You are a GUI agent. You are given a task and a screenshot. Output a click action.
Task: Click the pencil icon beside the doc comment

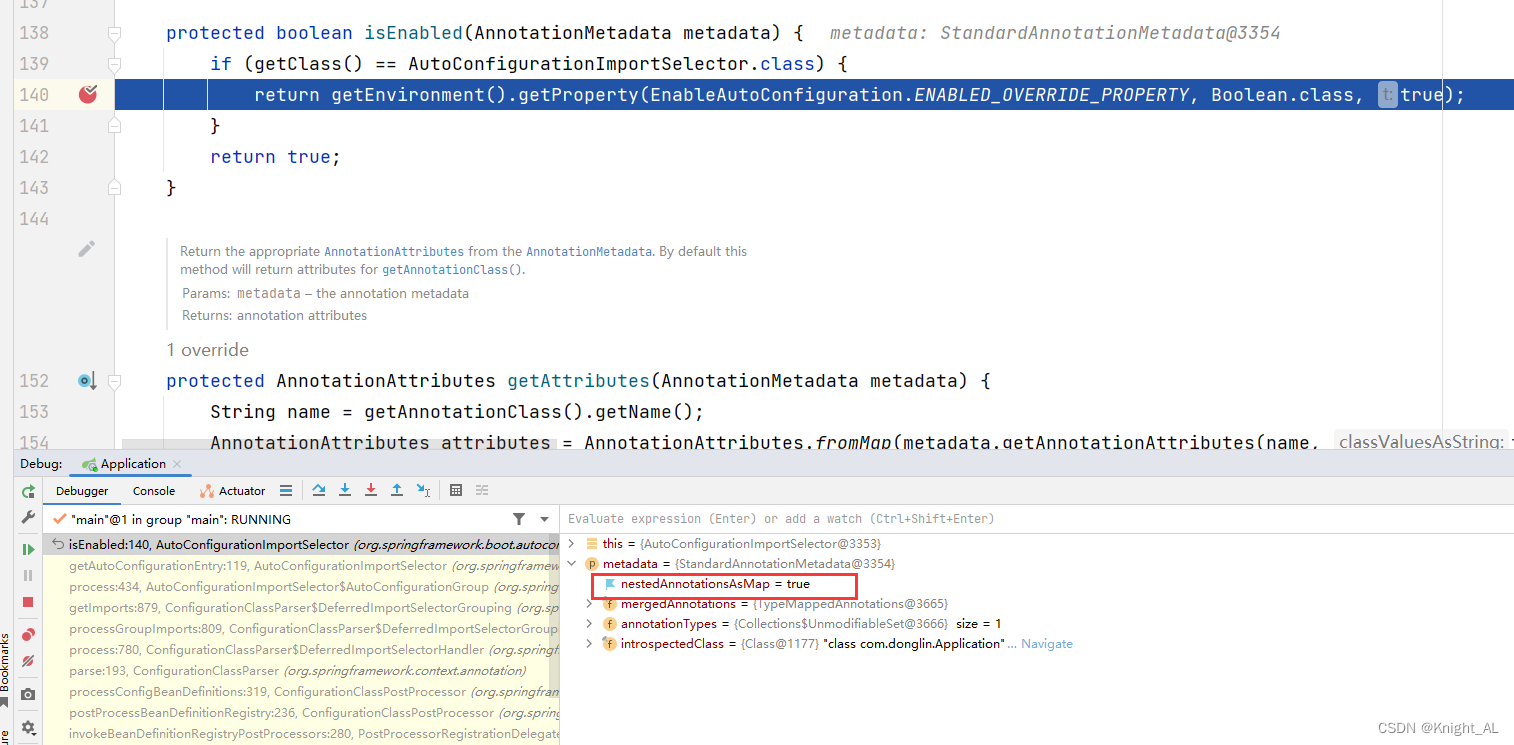click(86, 249)
